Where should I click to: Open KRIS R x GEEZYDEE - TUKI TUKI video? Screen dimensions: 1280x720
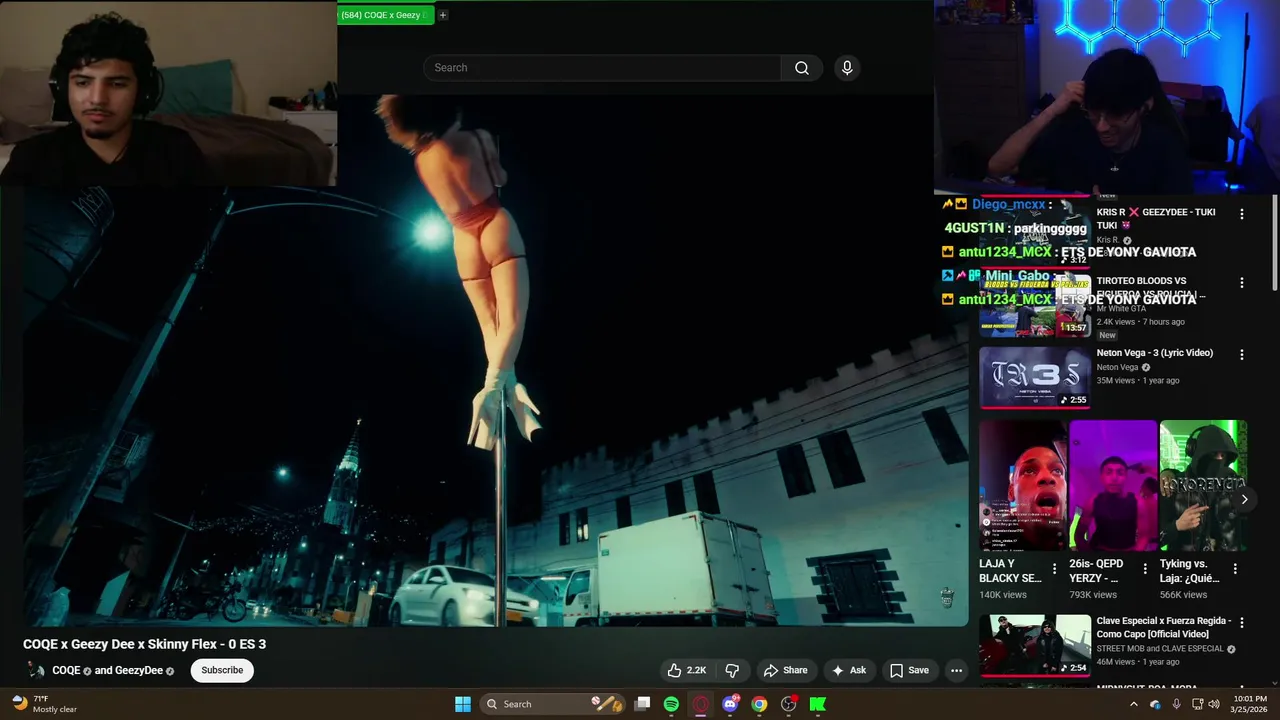pos(1155,218)
